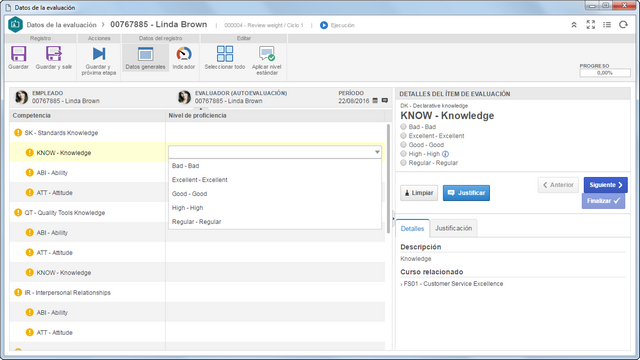Click Aplicar nivel estándar icon
This screenshot has height=360, width=640.
[267, 54]
